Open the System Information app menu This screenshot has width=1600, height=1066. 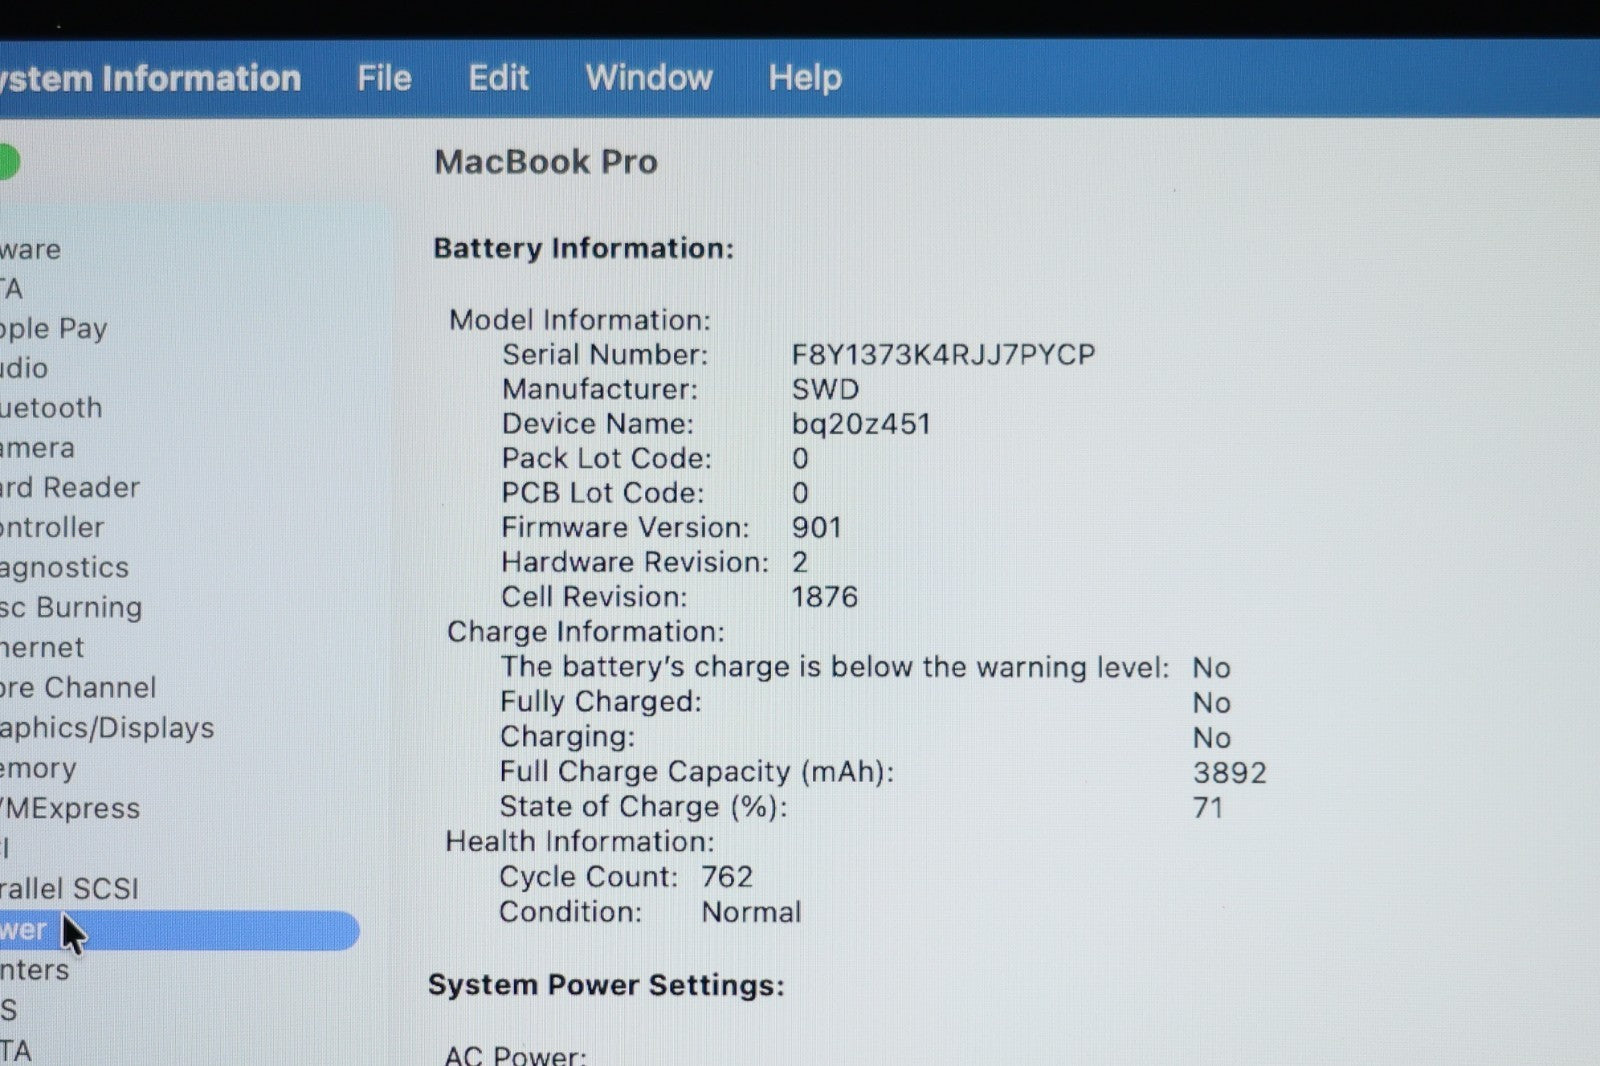(x=150, y=78)
